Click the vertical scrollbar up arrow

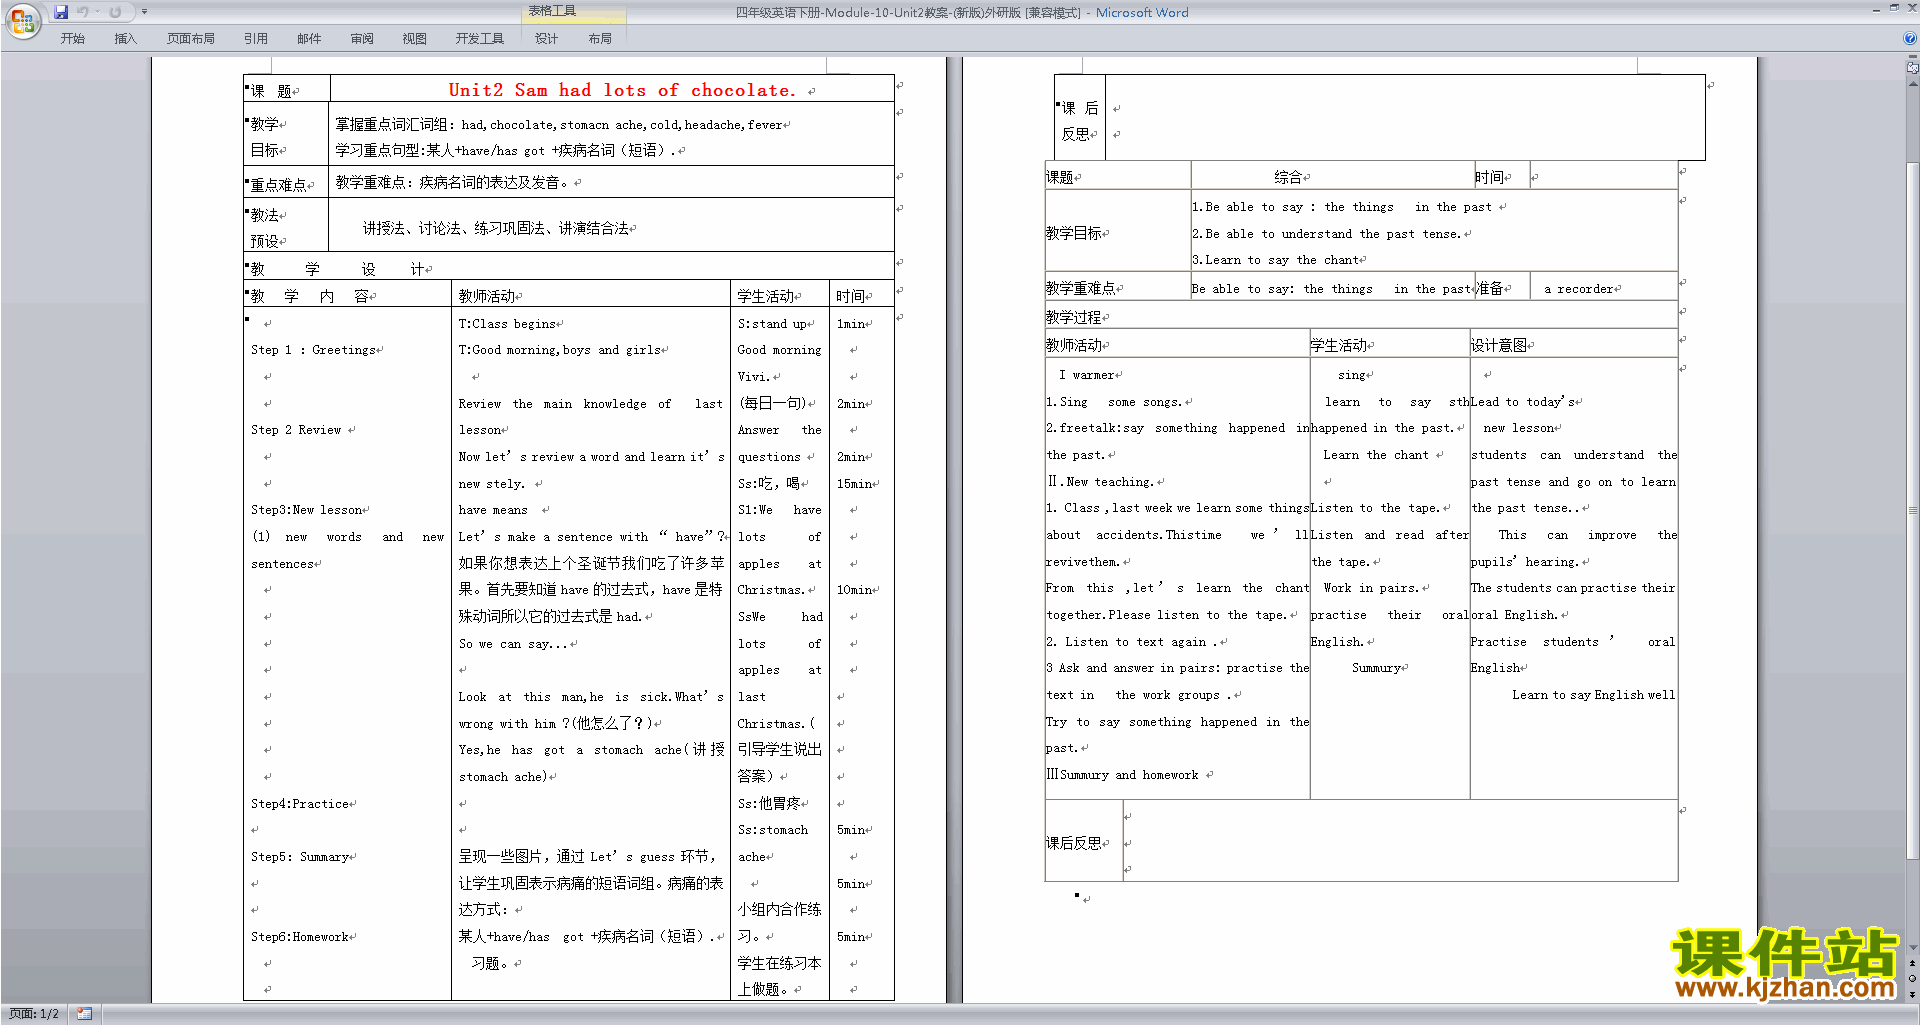[1912, 84]
